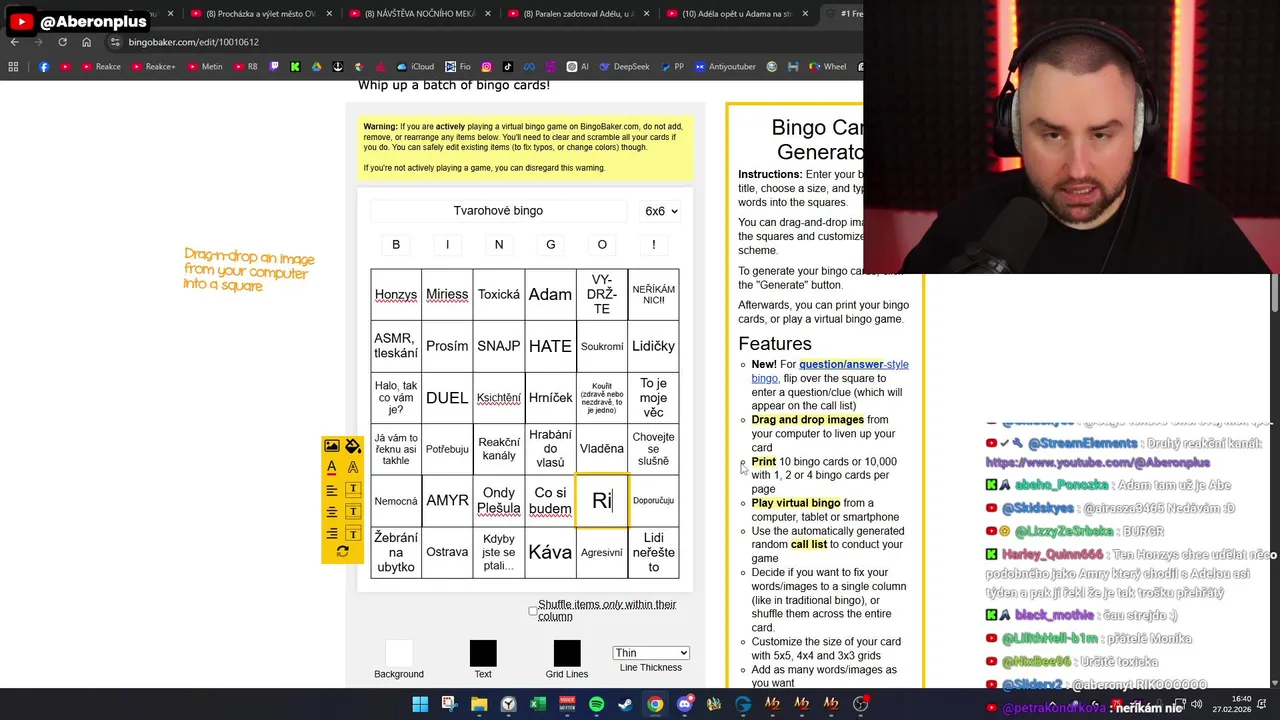1280x720 pixels.
Task: Open the TikTok bookmark icon
Action: [x=508, y=67]
